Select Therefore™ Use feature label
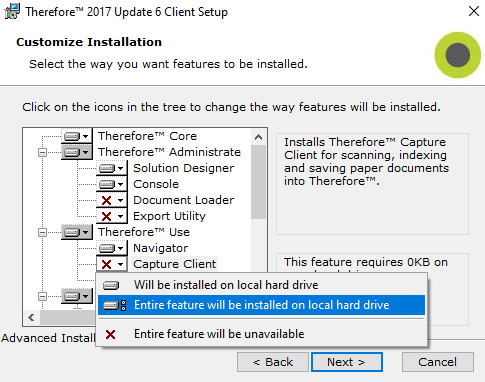Image resolution: width=485 pixels, height=382 pixels. (x=144, y=232)
